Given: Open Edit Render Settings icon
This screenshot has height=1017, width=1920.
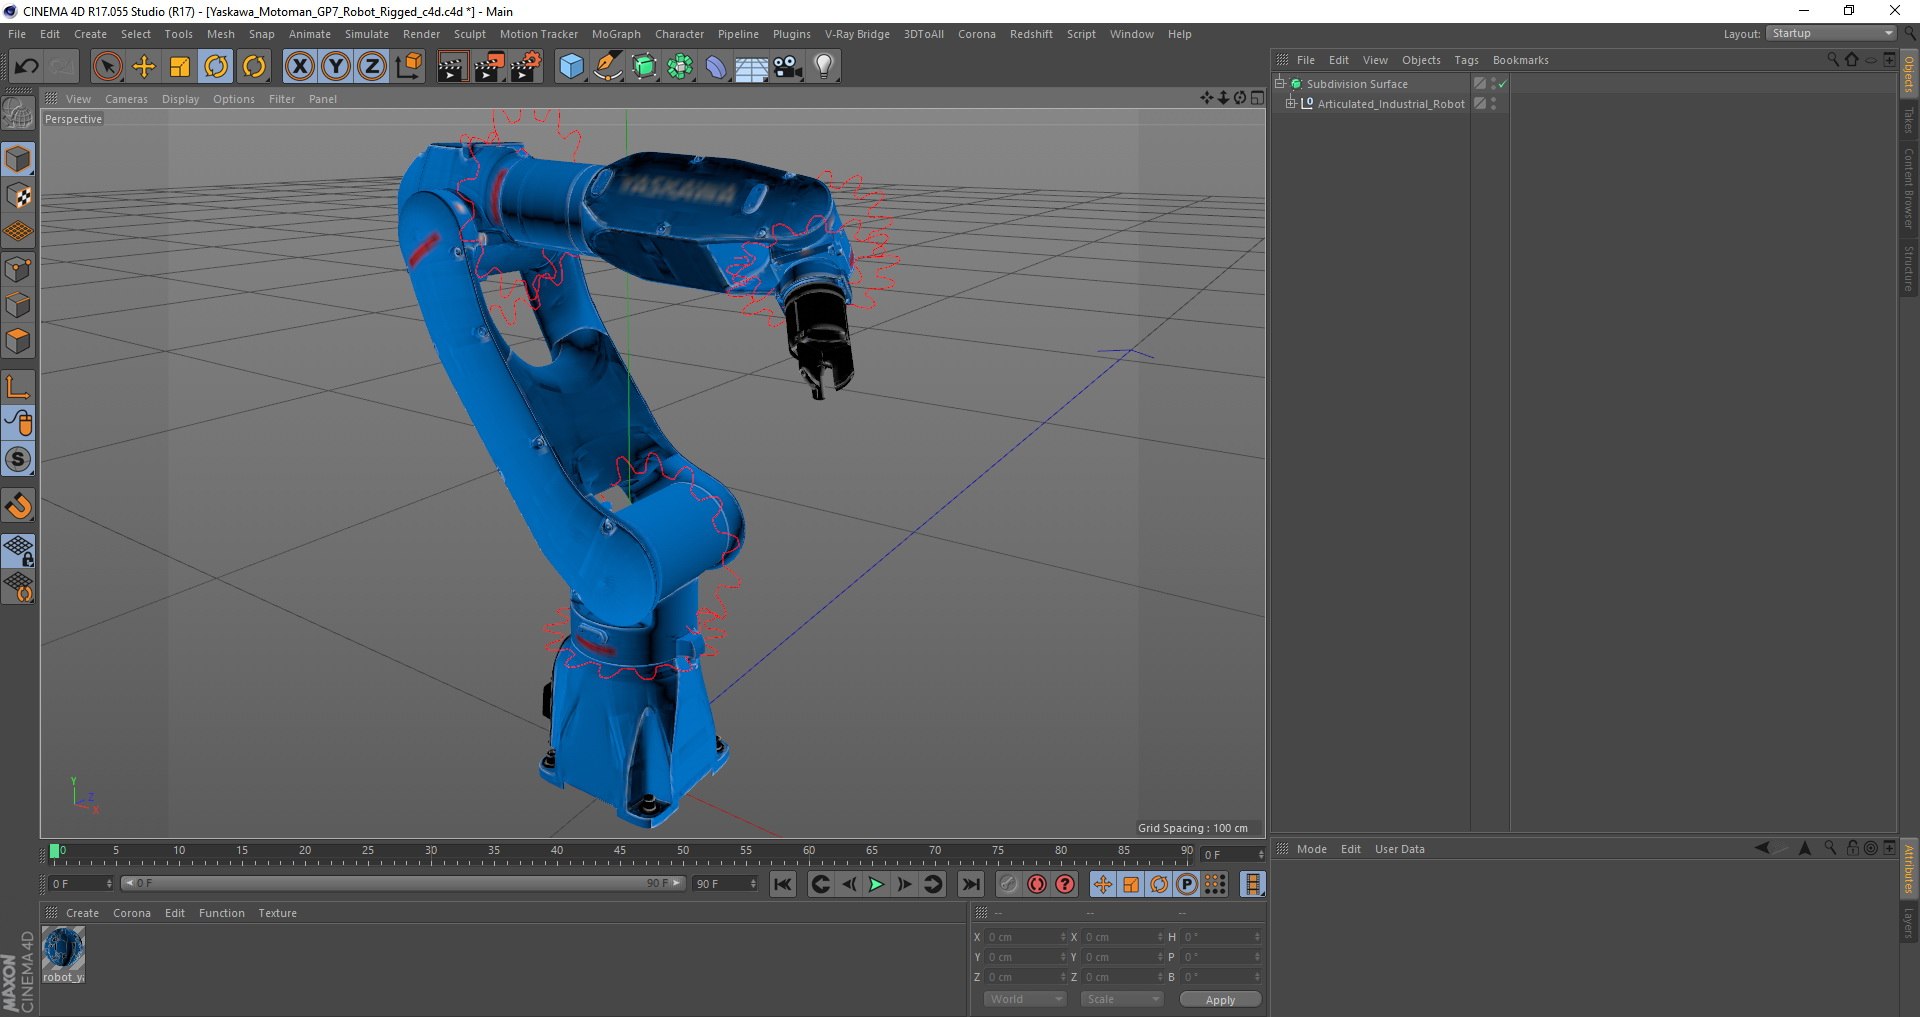Looking at the screenshot, I should [526, 67].
